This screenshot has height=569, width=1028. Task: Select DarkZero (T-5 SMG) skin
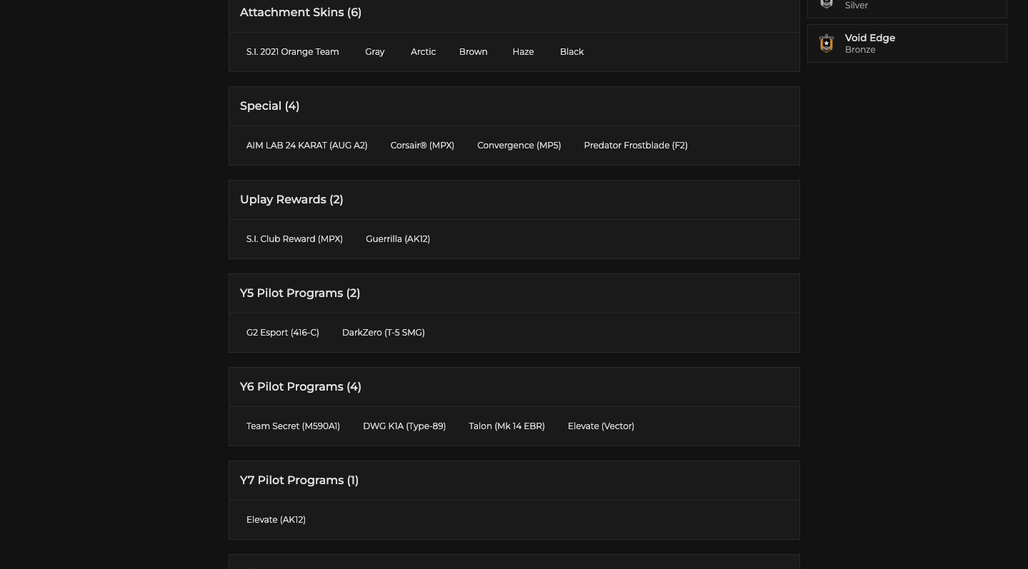[383, 333]
